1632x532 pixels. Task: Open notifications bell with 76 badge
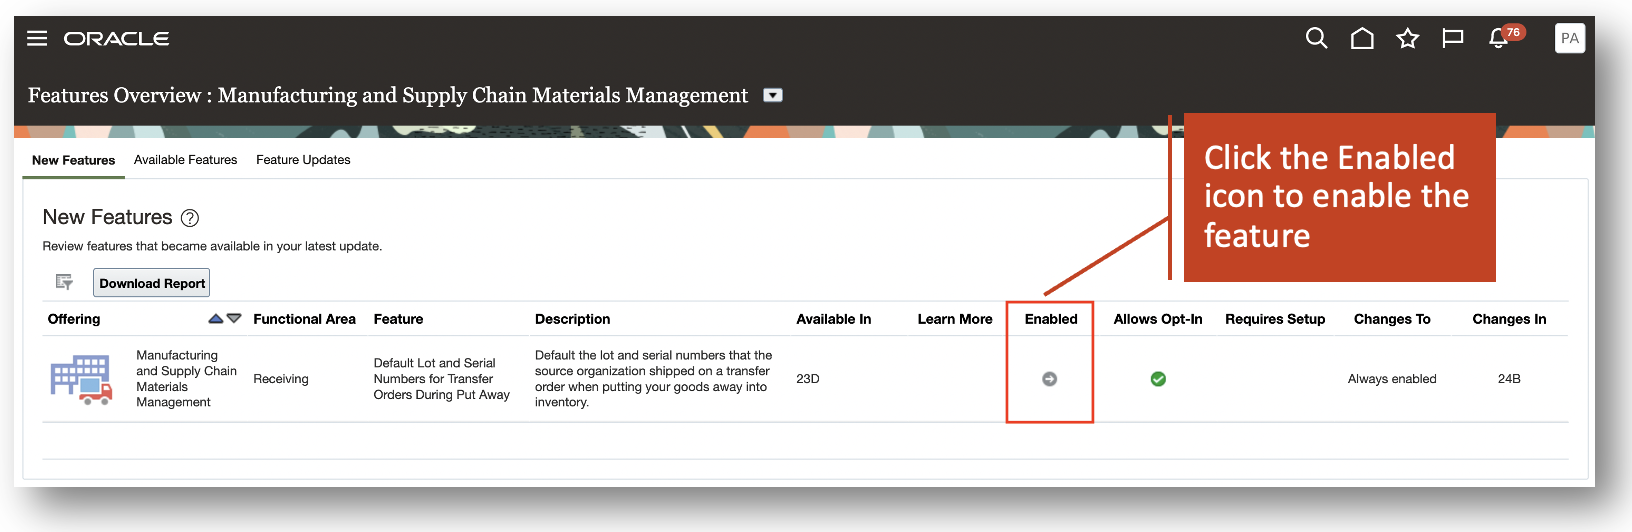point(1499,38)
